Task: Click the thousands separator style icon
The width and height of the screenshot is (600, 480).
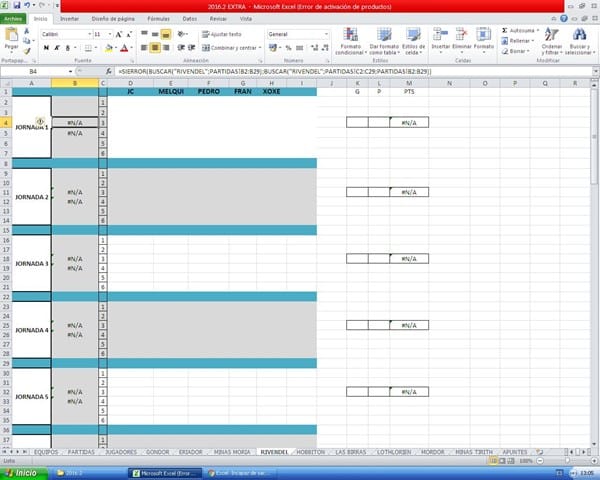Action: (x=300, y=48)
